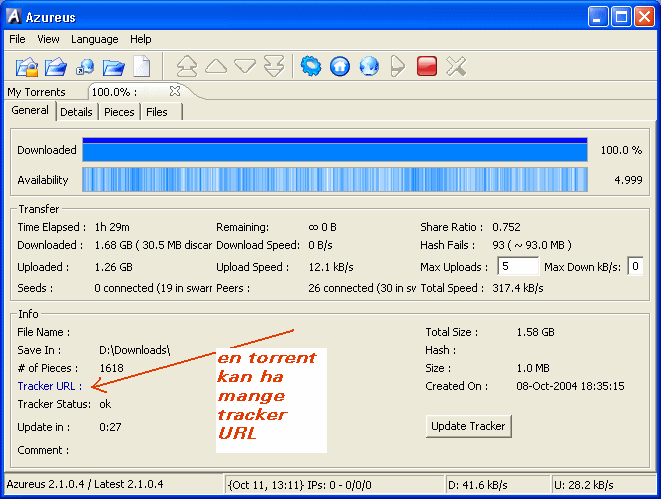Image resolution: width=661 pixels, height=499 pixels.
Task: Open the Language menu
Action: 94,39
